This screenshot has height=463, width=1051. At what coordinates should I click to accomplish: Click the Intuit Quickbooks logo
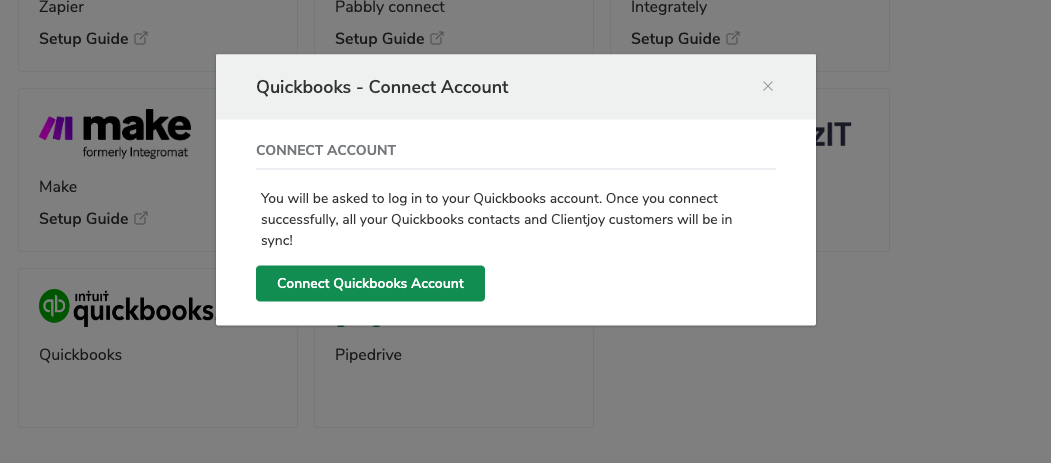[127, 308]
